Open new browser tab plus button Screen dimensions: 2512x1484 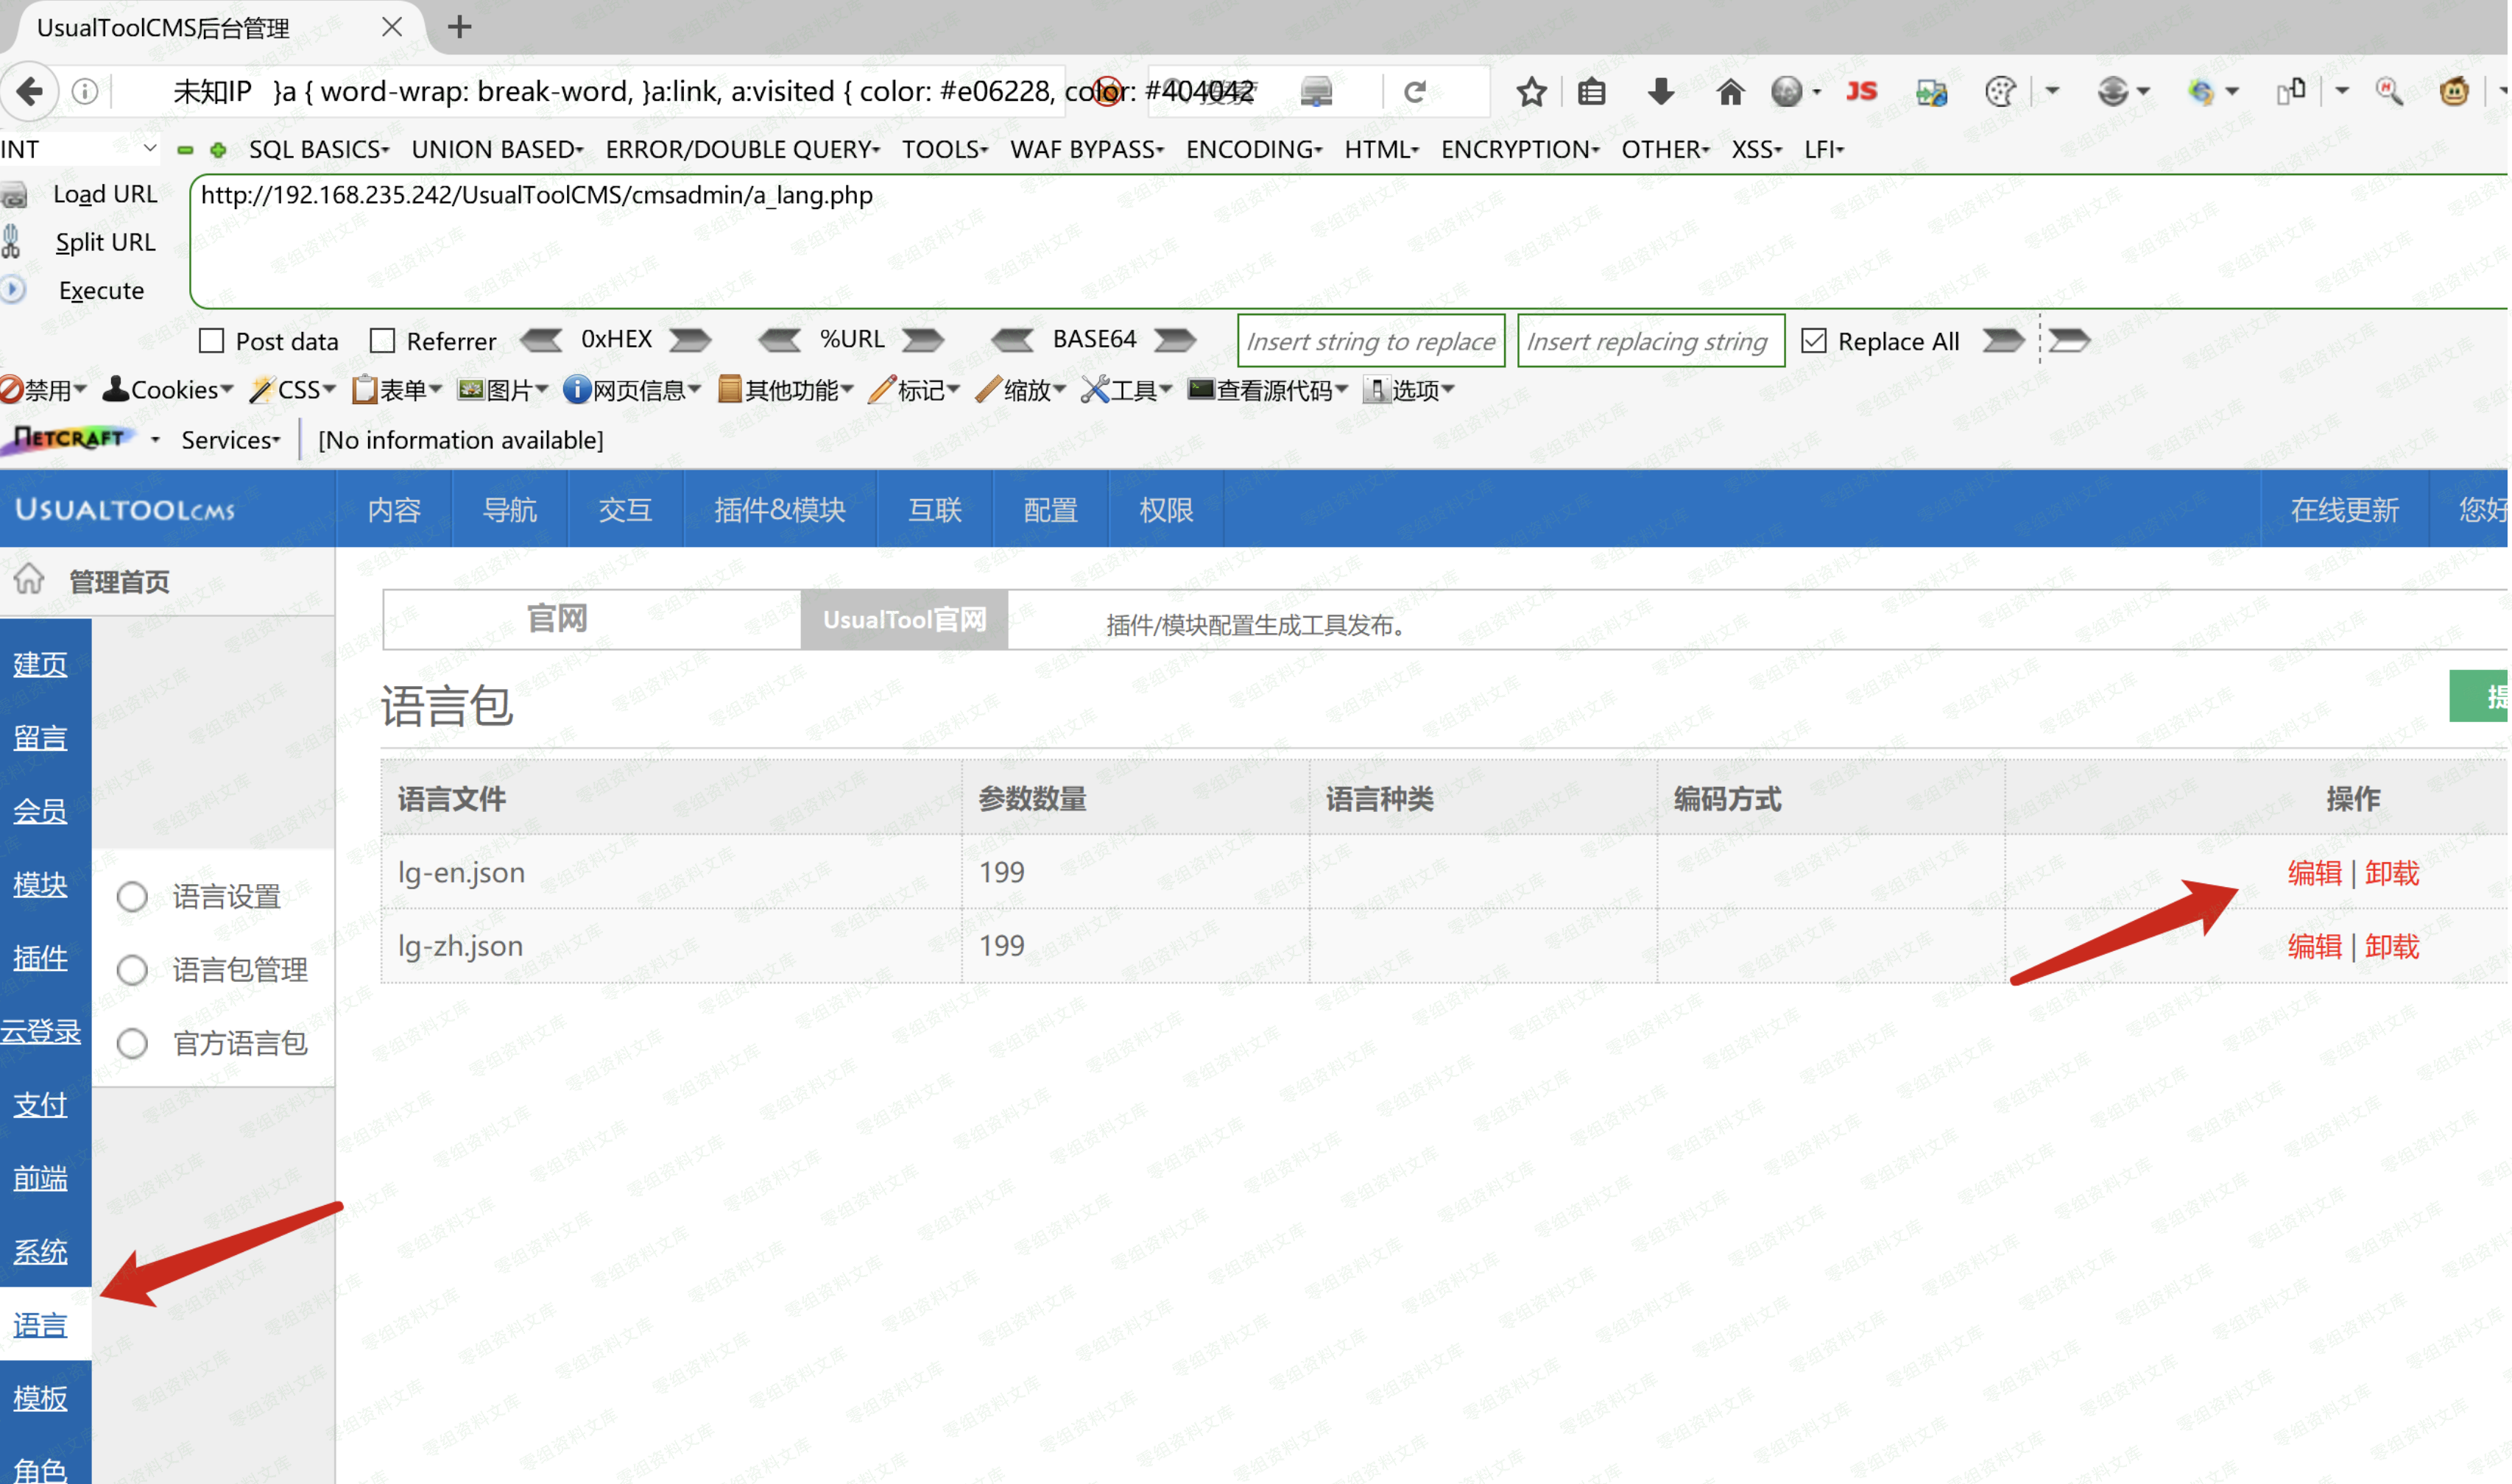tap(459, 27)
